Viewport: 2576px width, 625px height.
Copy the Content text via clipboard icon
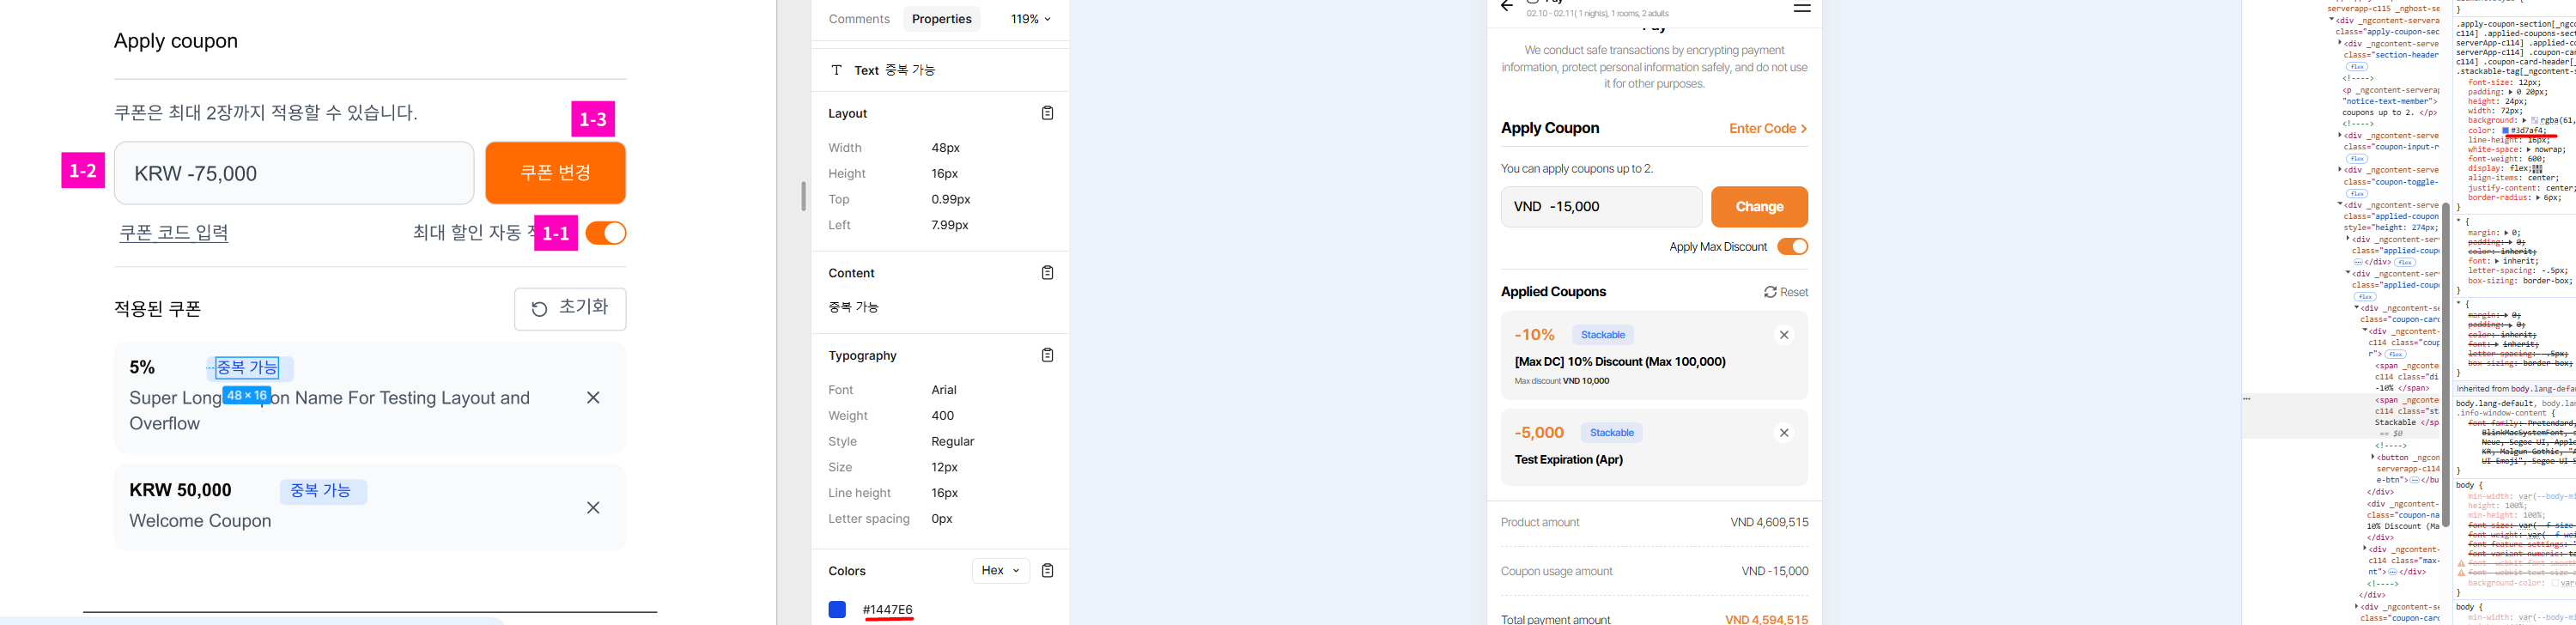(1047, 273)
